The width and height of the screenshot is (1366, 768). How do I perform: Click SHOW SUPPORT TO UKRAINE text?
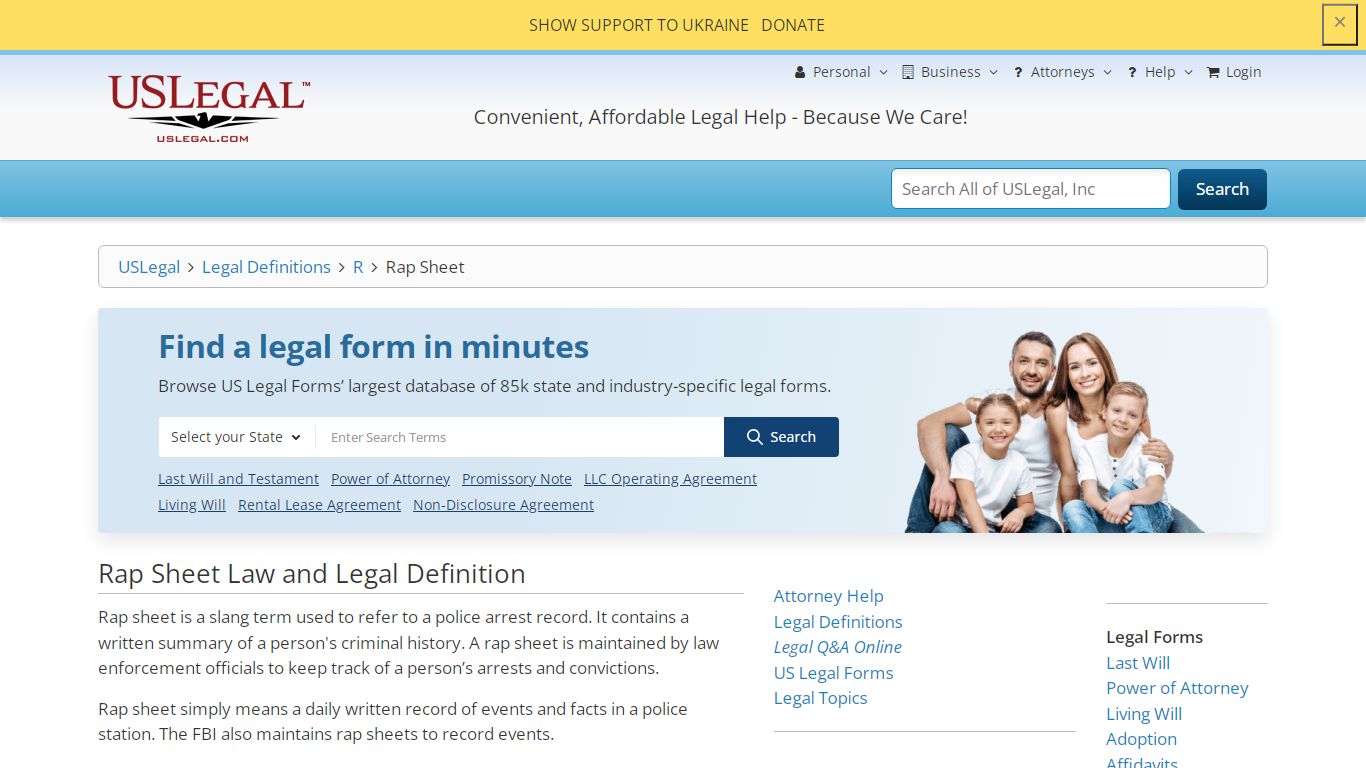tap(639, 25)
